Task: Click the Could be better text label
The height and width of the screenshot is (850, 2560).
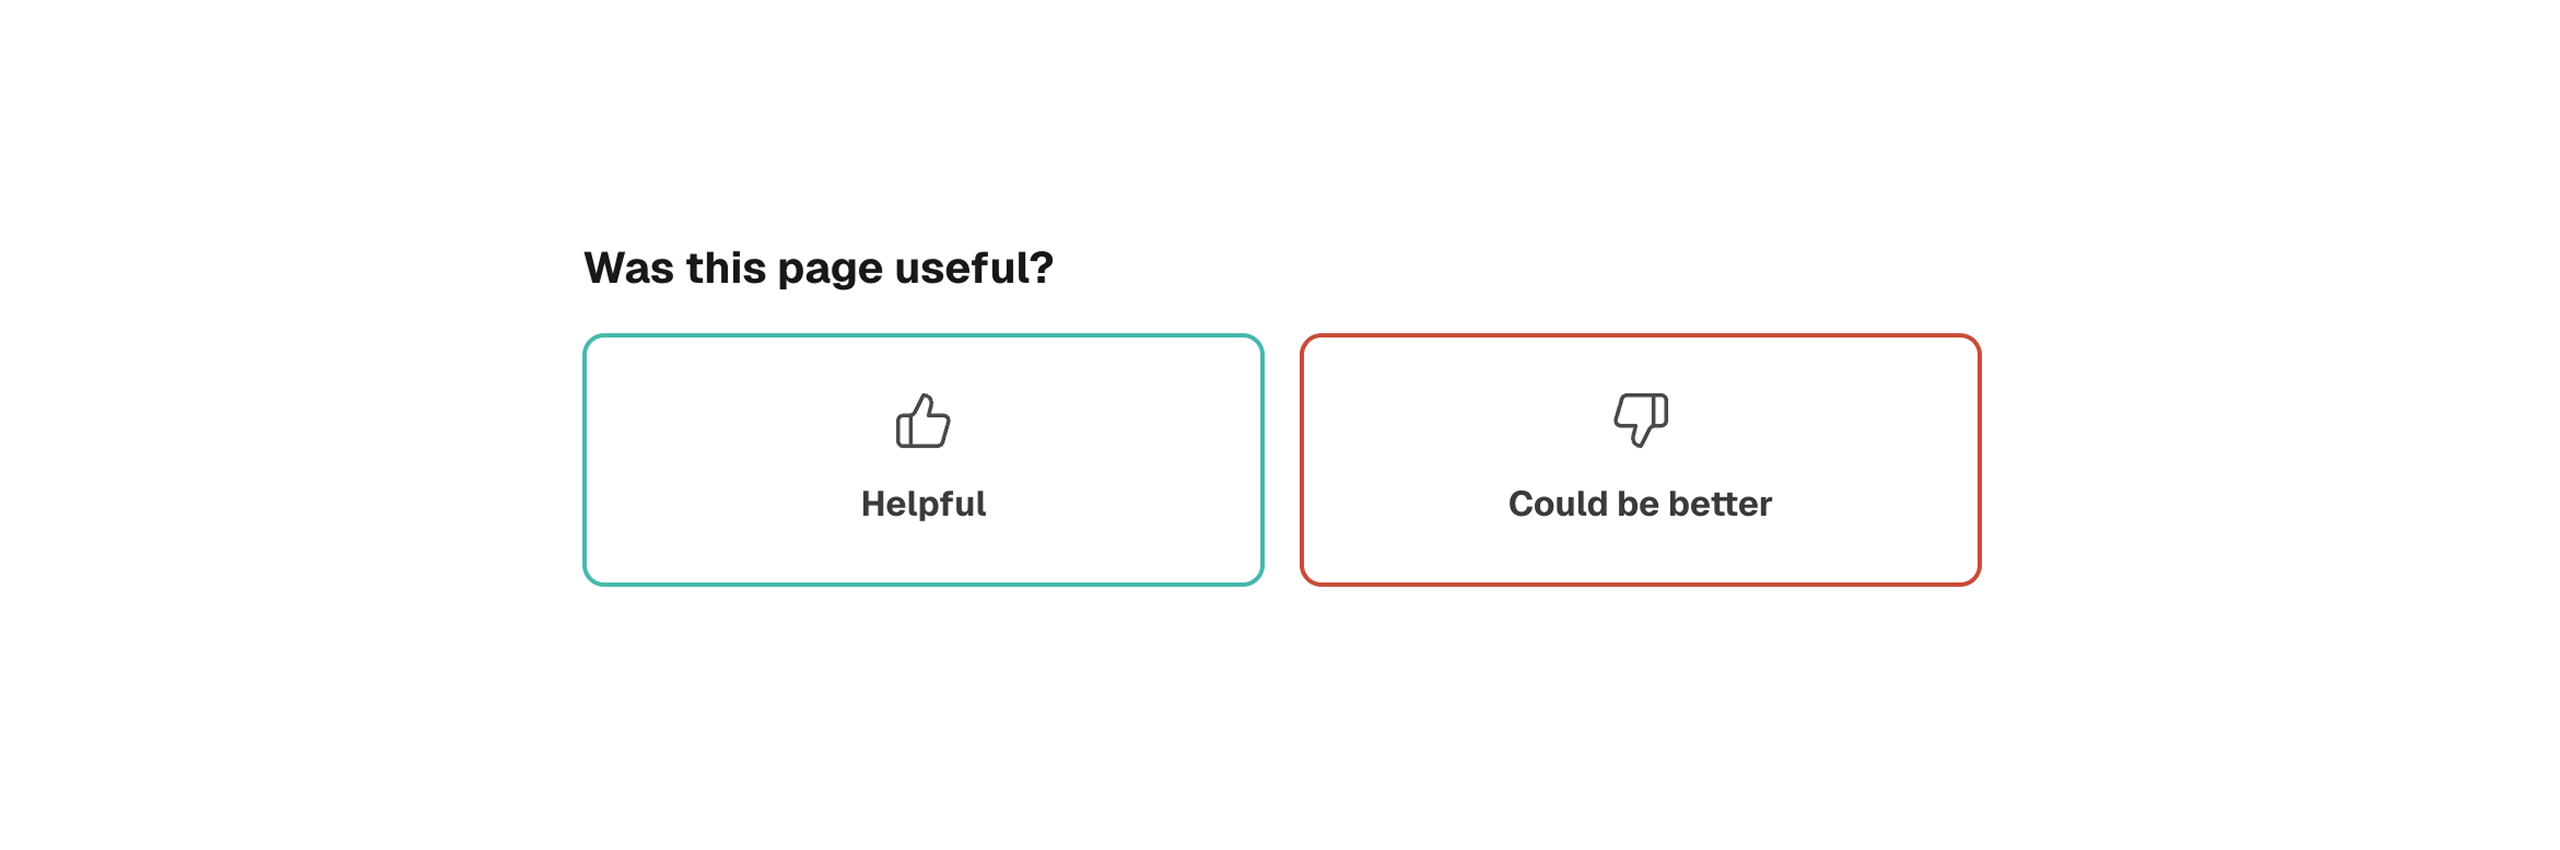Action: [x=1640, y=503]
